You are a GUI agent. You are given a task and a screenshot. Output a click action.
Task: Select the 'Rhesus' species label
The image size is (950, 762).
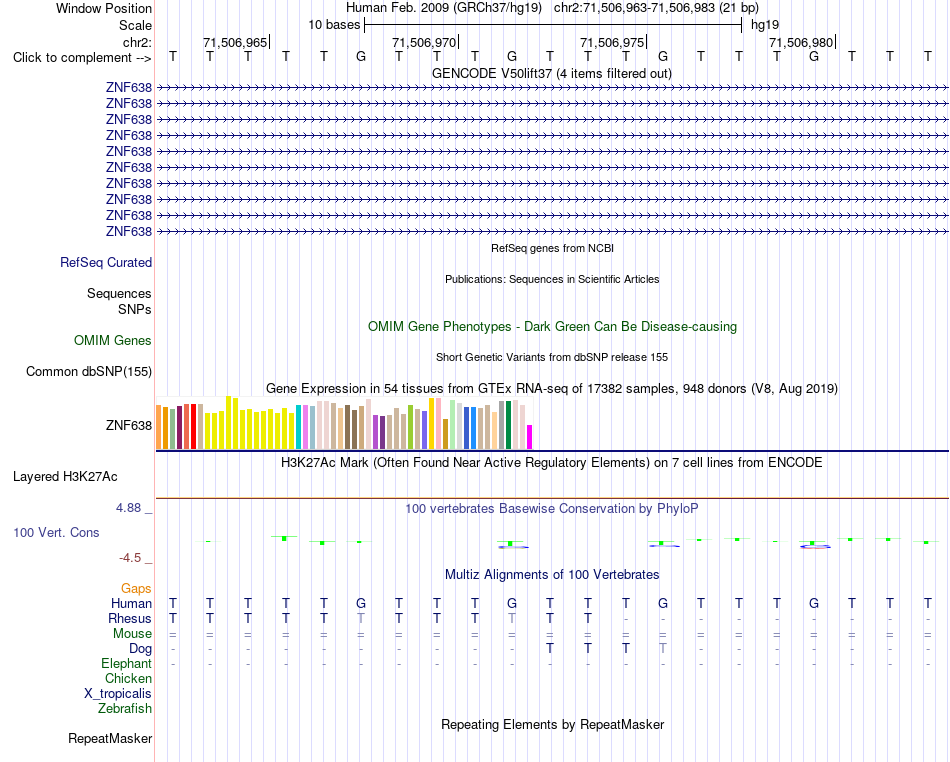[x=130, y=618]
